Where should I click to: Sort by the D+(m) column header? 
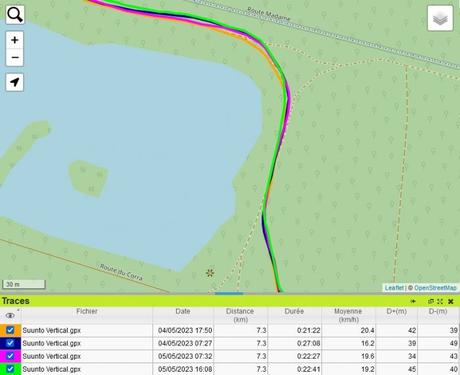[x=396, y=315]
